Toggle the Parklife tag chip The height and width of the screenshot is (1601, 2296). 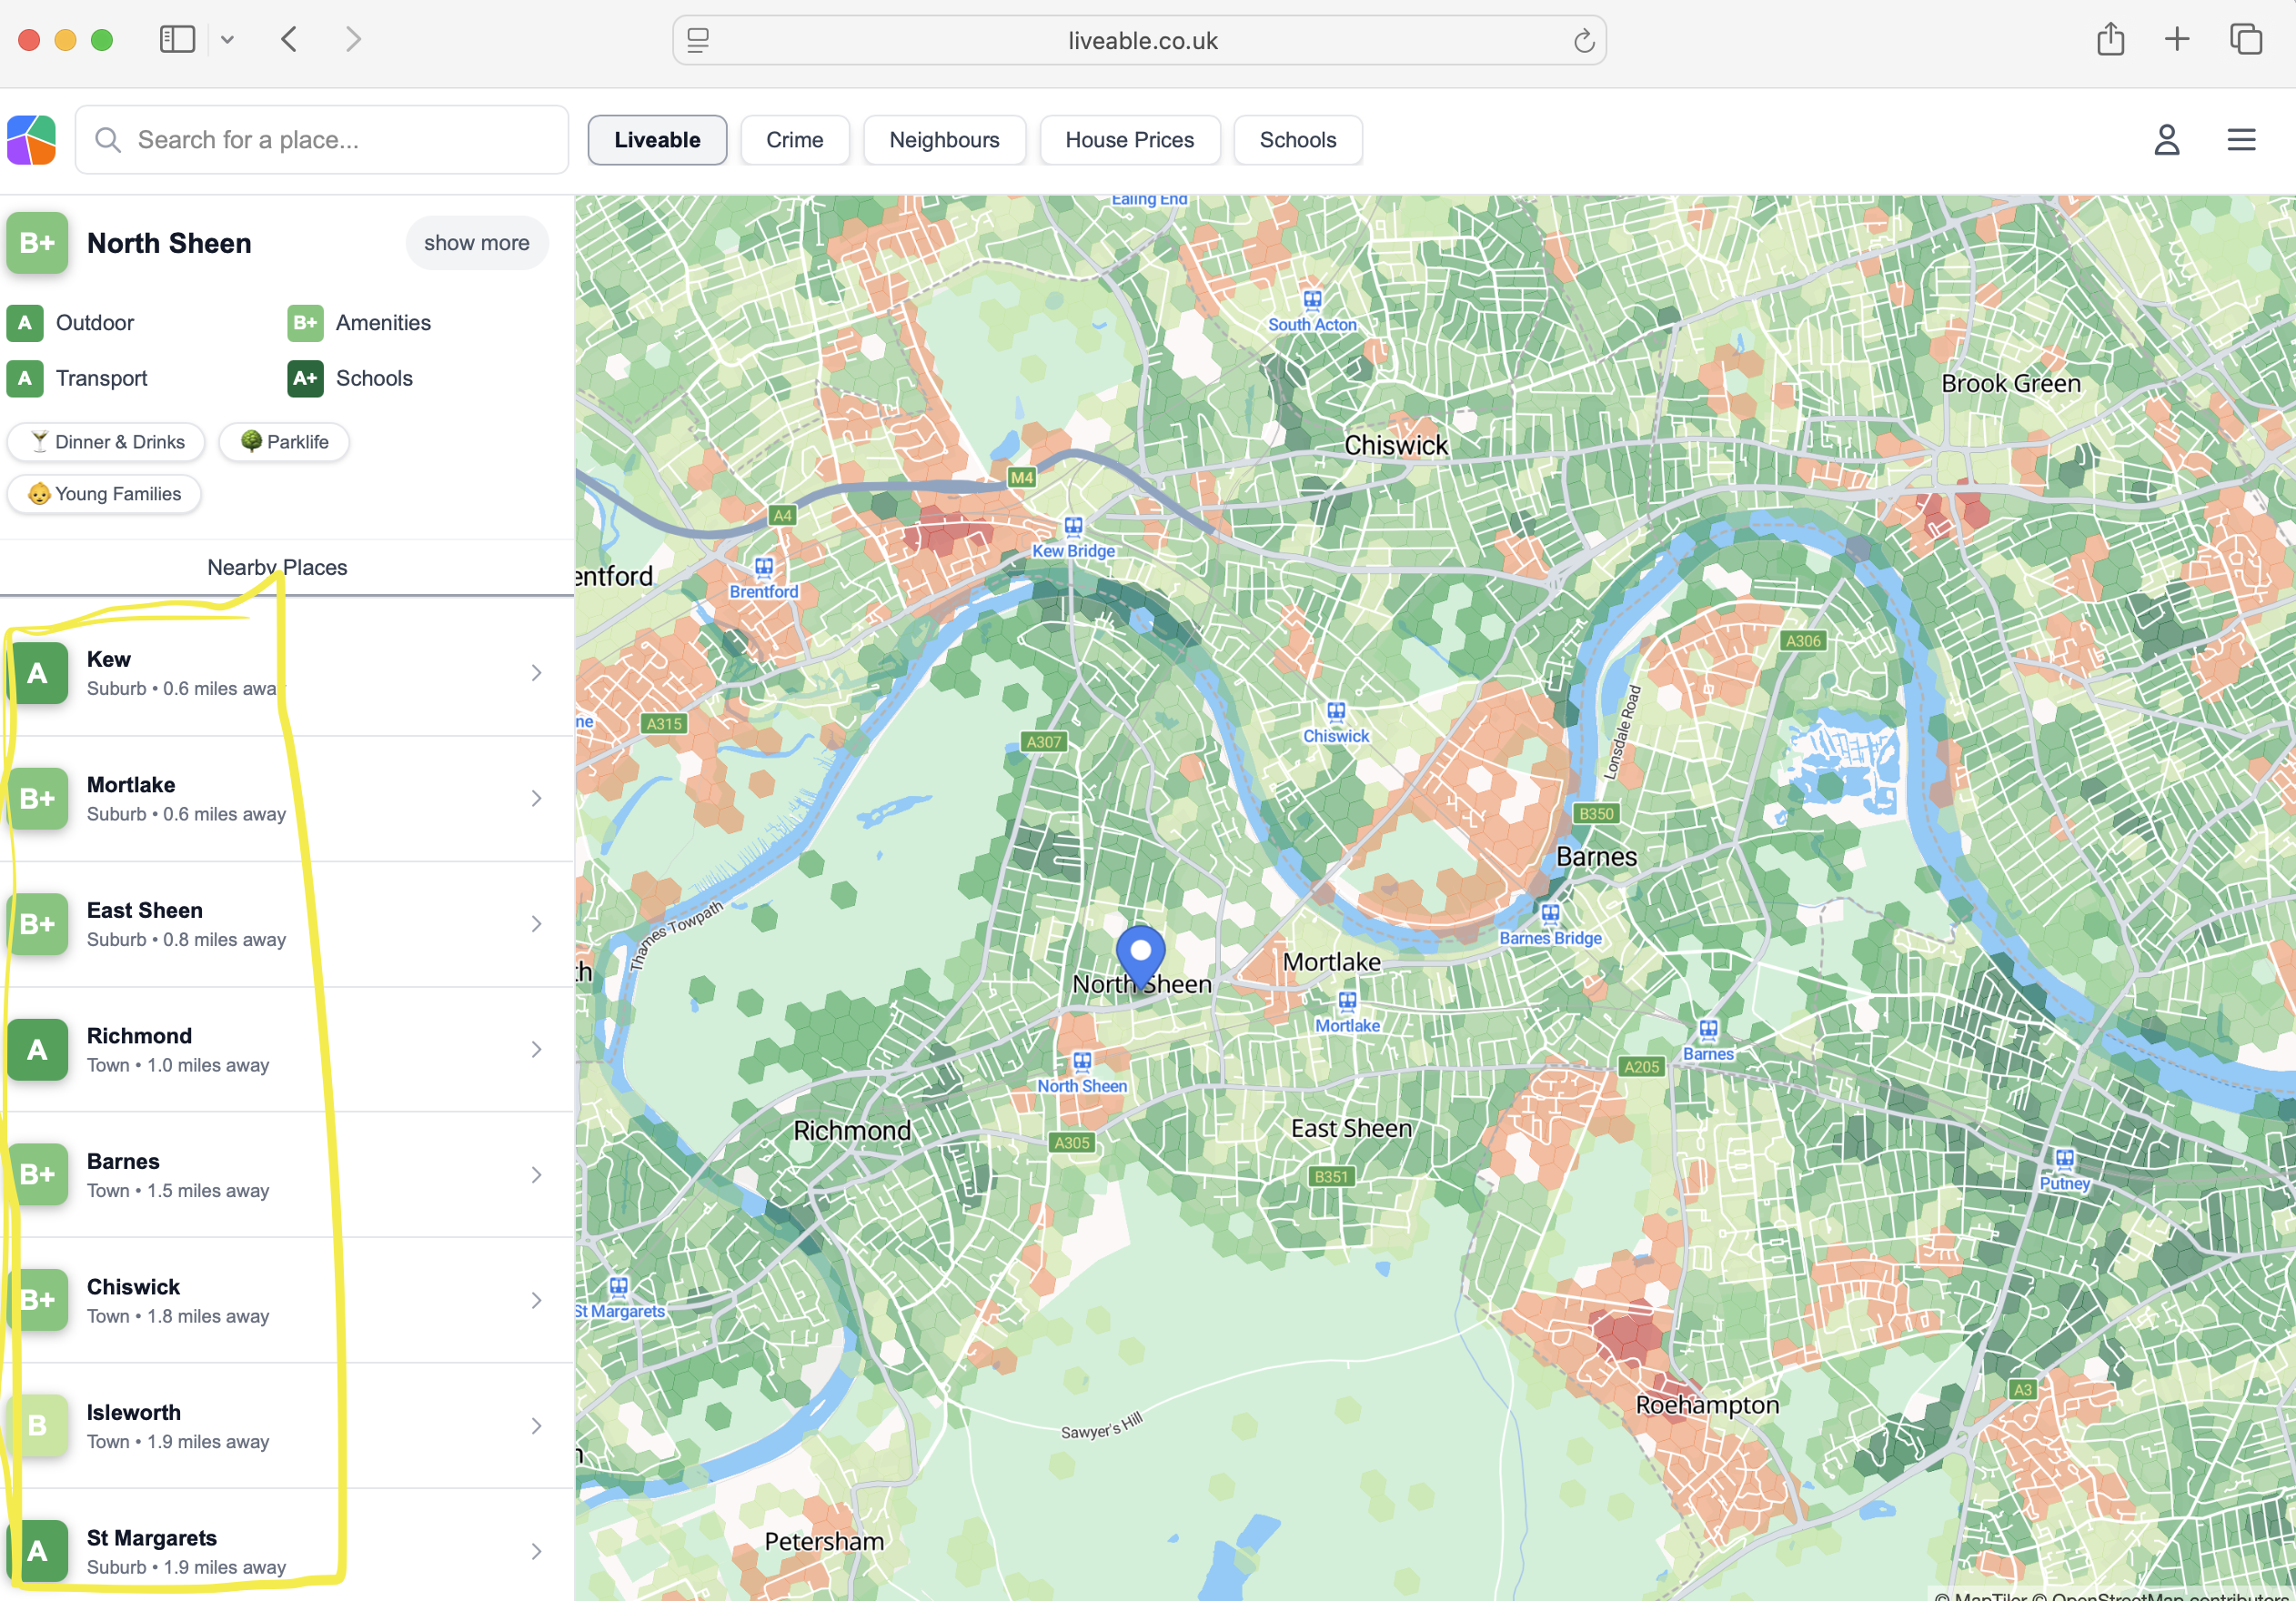click(x=284, y=442)
